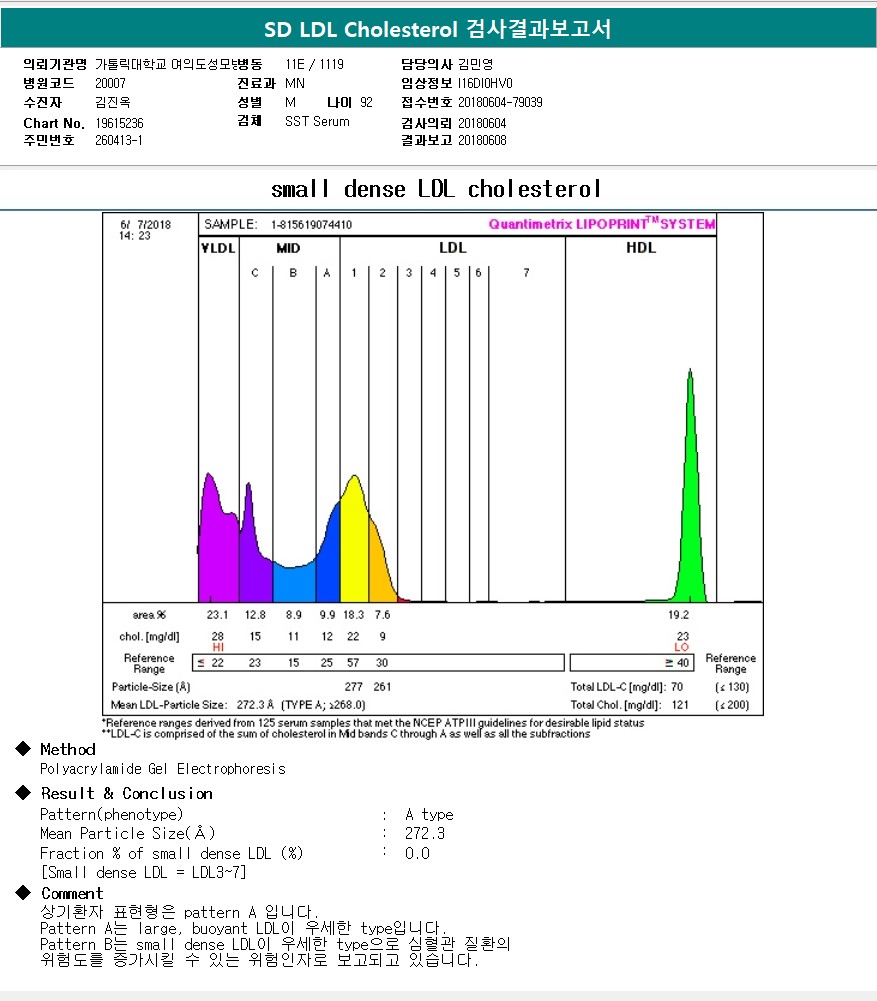This screenshot has height=1001, width=877.
Task: Click HDL reference range '≥ 40'
Action: (x=677, y=663)
